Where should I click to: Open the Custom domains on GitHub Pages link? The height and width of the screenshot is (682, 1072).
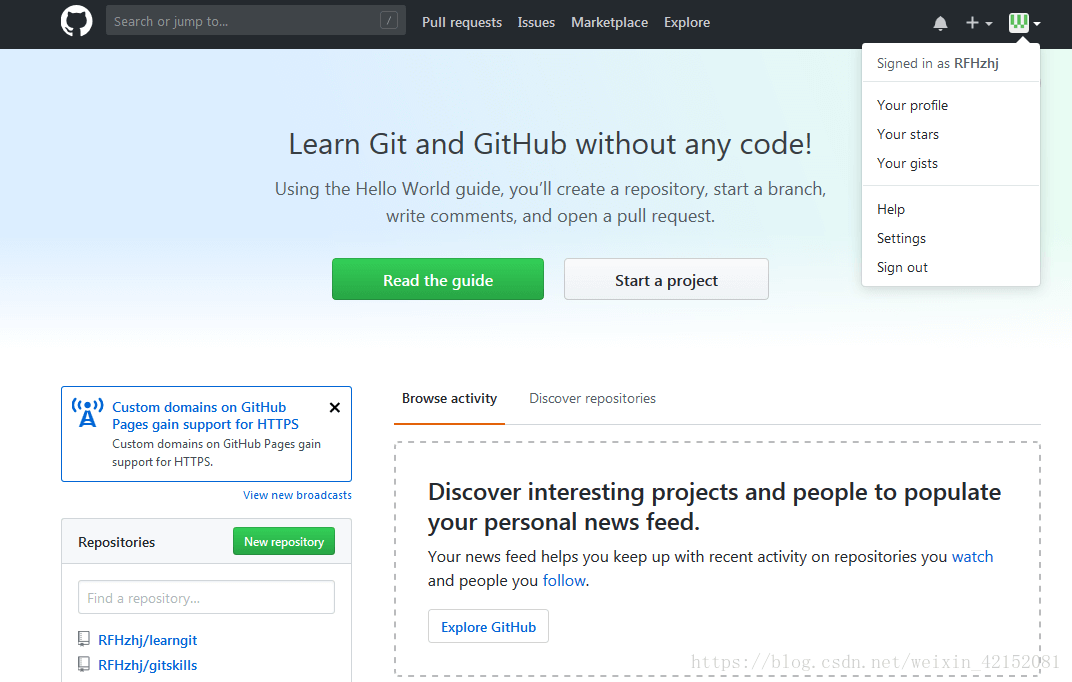(205, 415)
